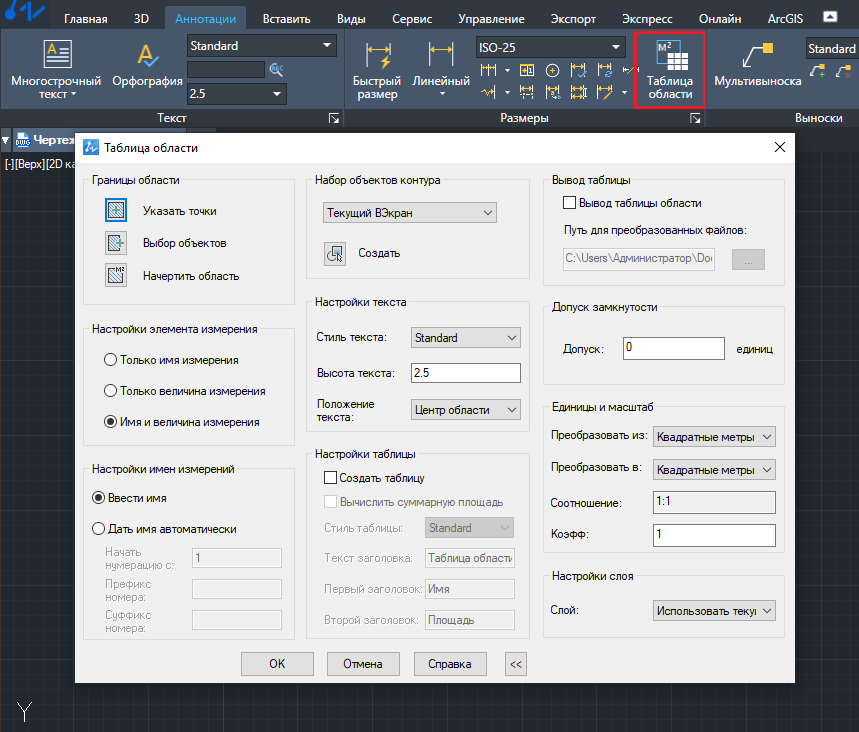Click the Отмена button
The image size is (859, 732).
pyautogui.click(x=363, y=664)
